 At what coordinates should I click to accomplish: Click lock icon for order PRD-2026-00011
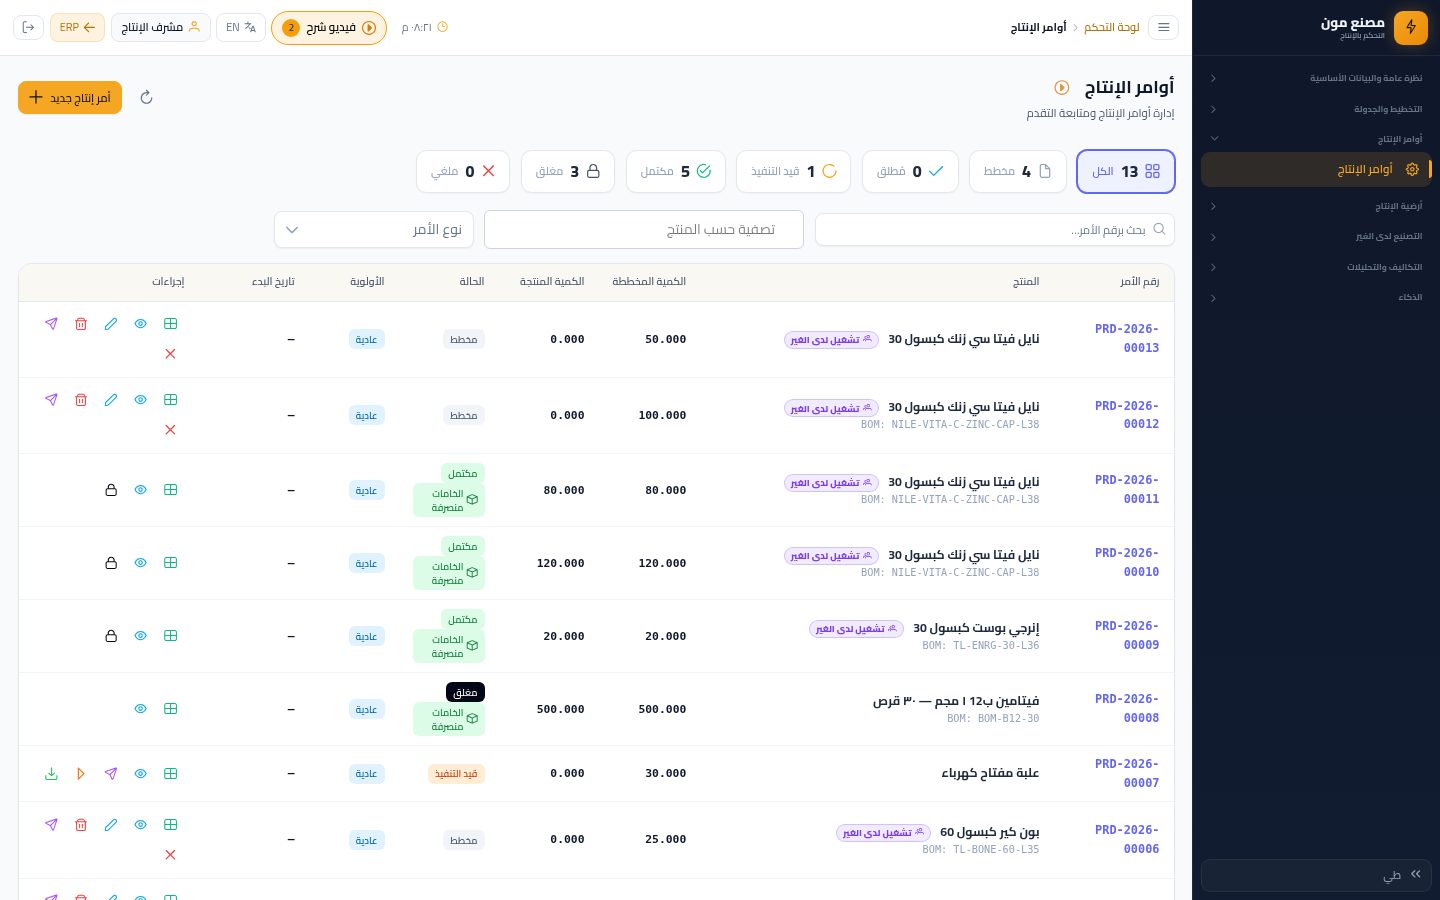[111, 490]
